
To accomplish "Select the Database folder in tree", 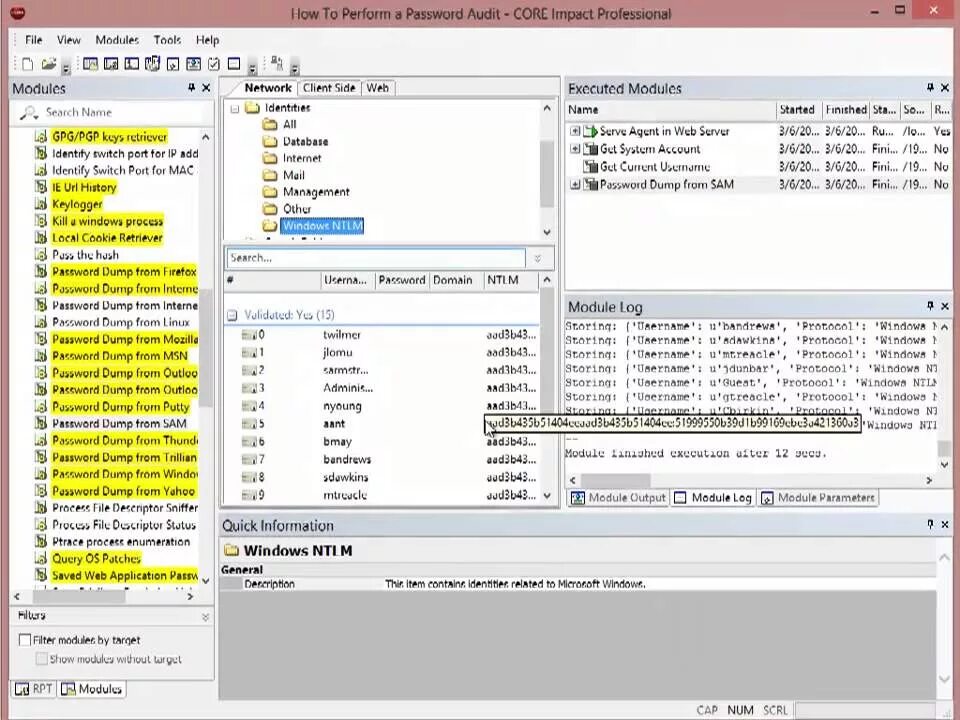I will [x=305, y=141].
